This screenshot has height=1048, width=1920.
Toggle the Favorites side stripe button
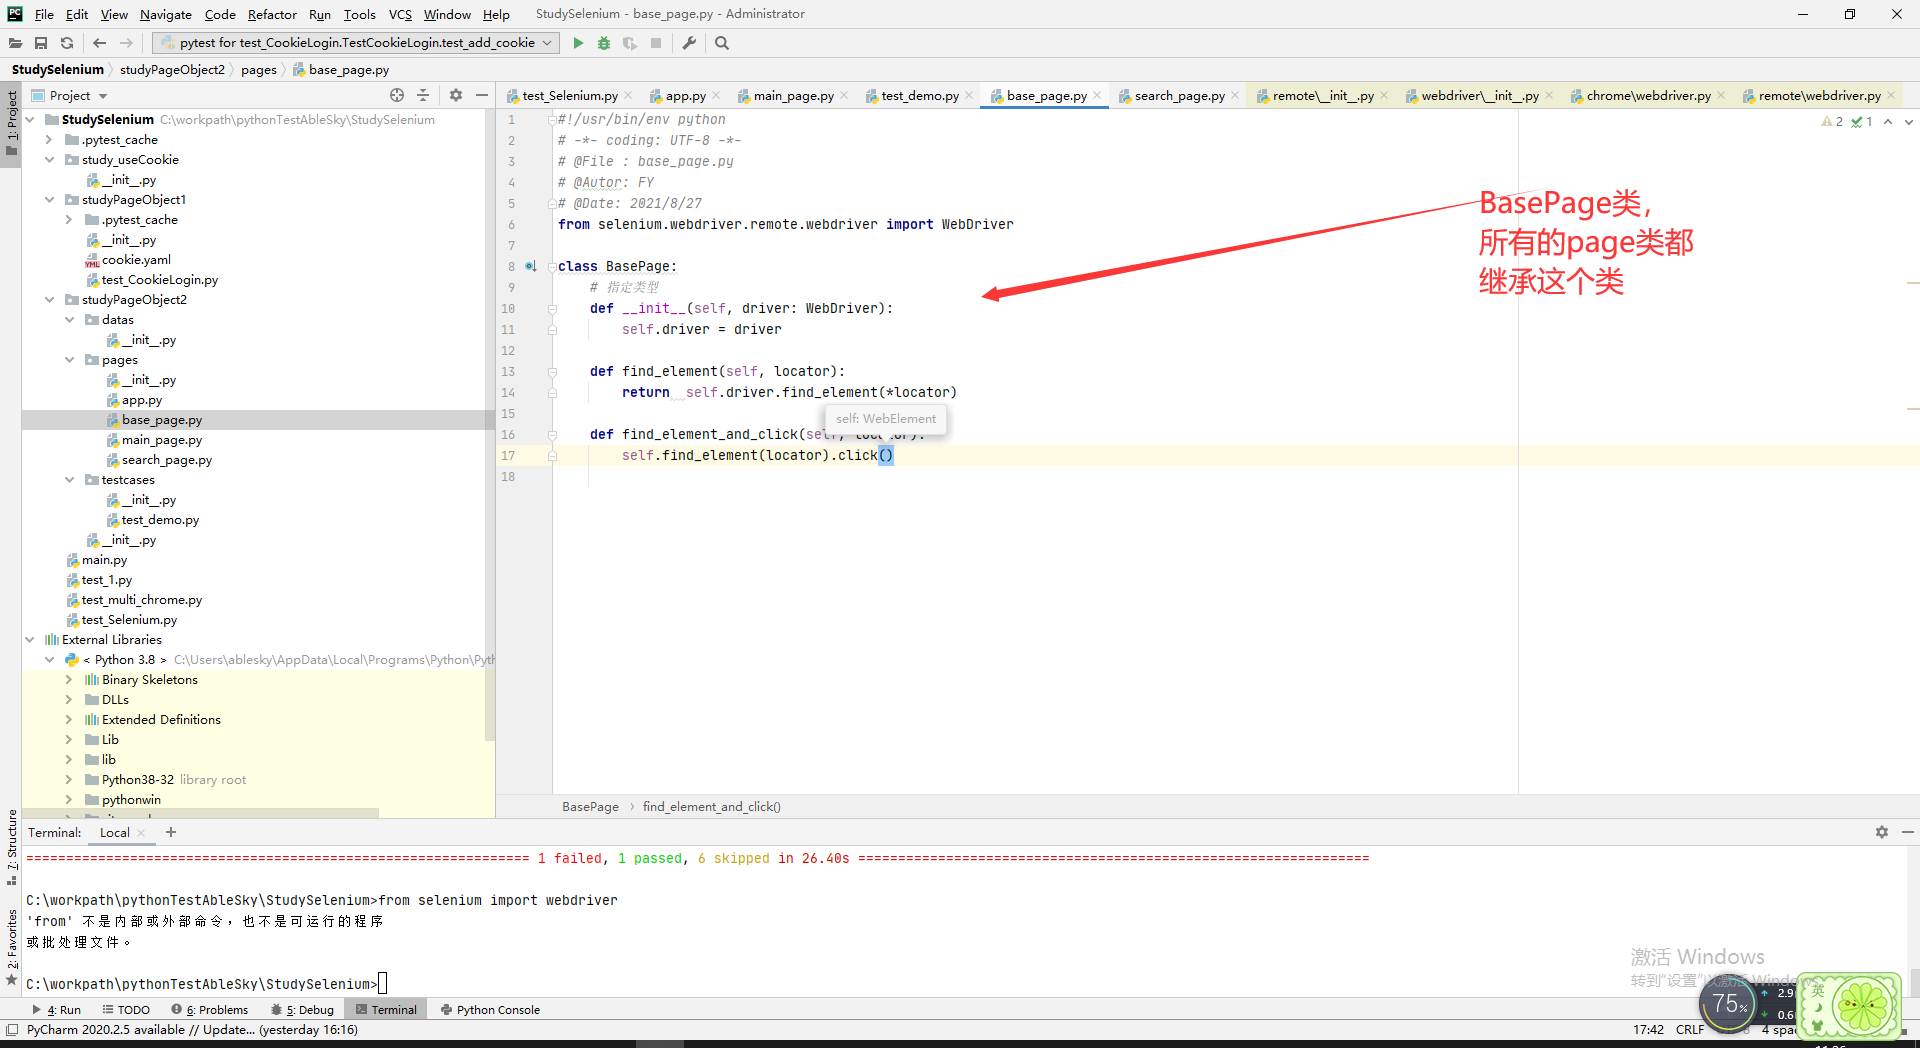tap(11, 947)
